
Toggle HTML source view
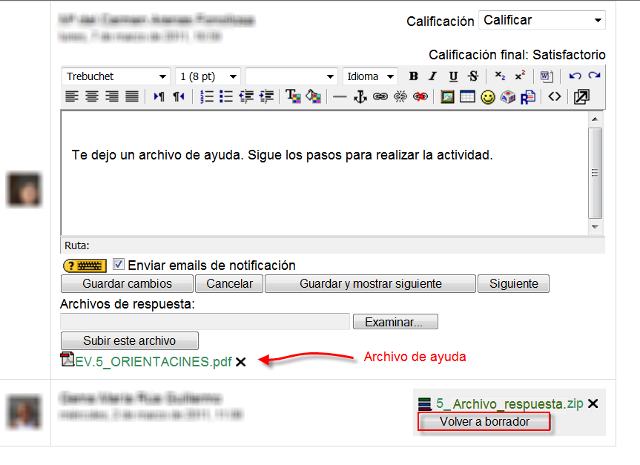click(x=555, y=97)
